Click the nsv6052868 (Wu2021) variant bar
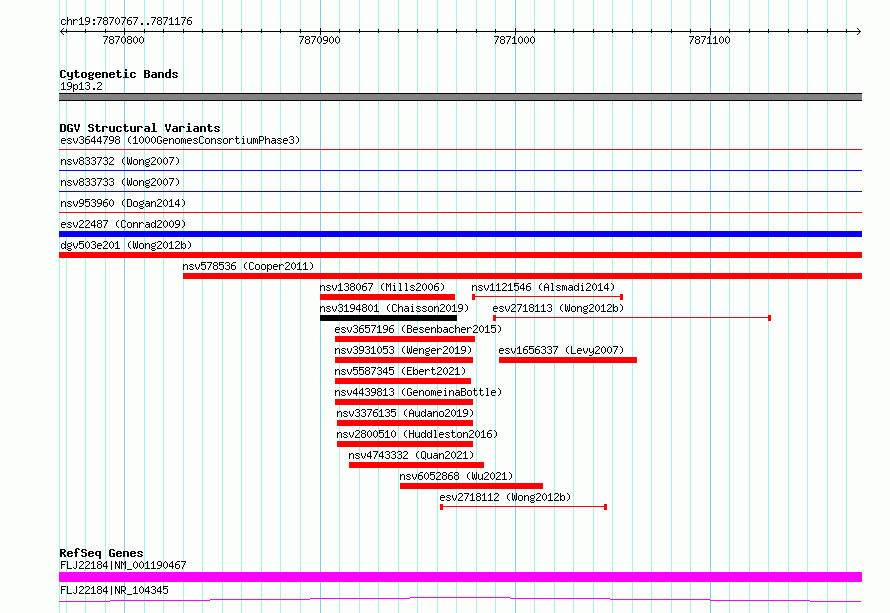890x613 pixels. click(471, 486)
